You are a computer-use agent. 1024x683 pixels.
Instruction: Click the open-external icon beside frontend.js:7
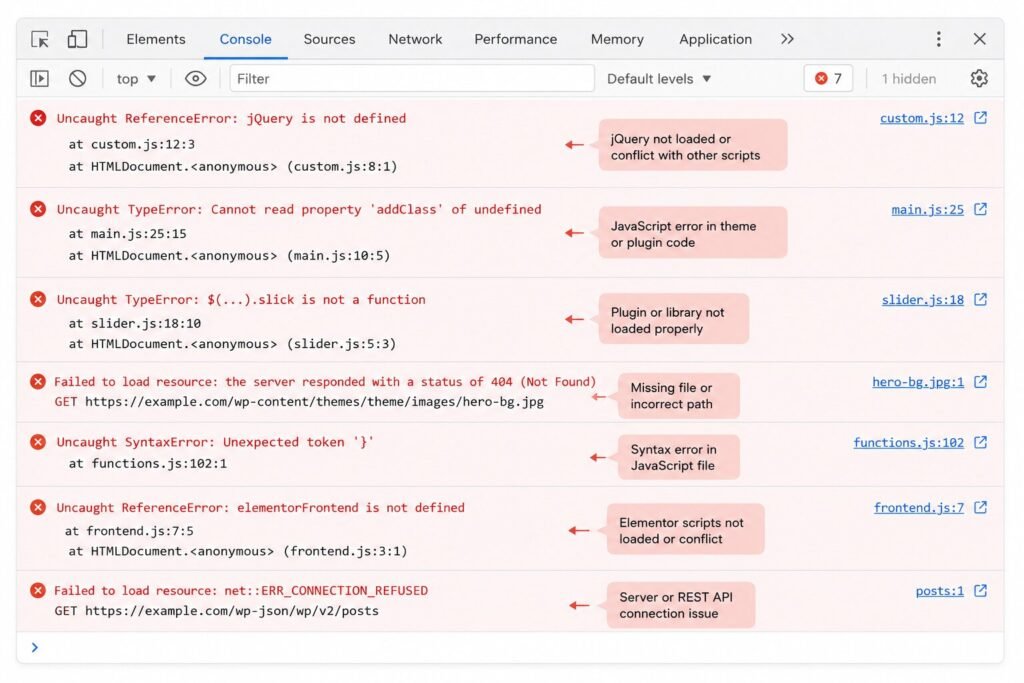point(980,507)
